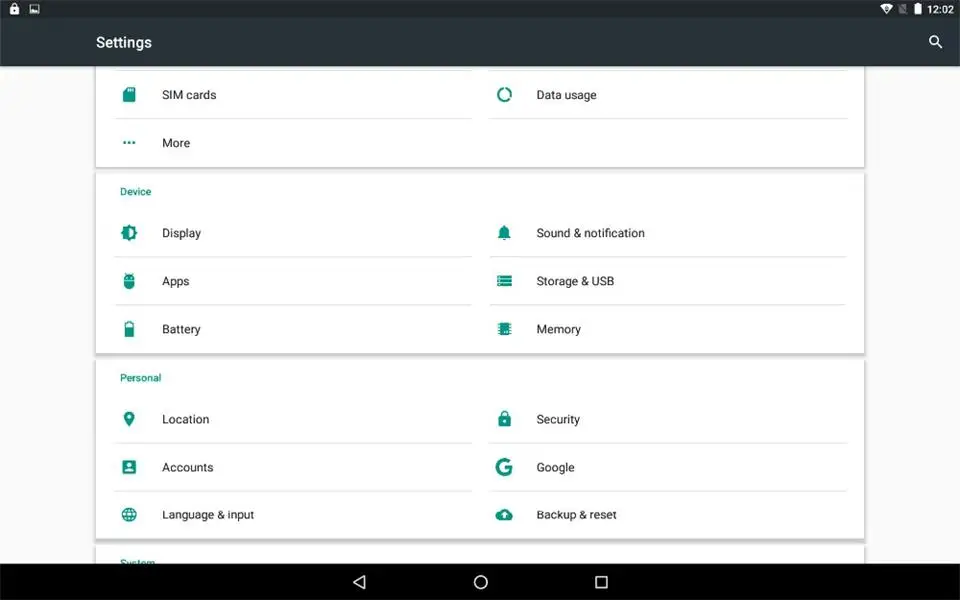Open Security settings
This screenshot has width=960, height=600.
[x=668, y=419]
